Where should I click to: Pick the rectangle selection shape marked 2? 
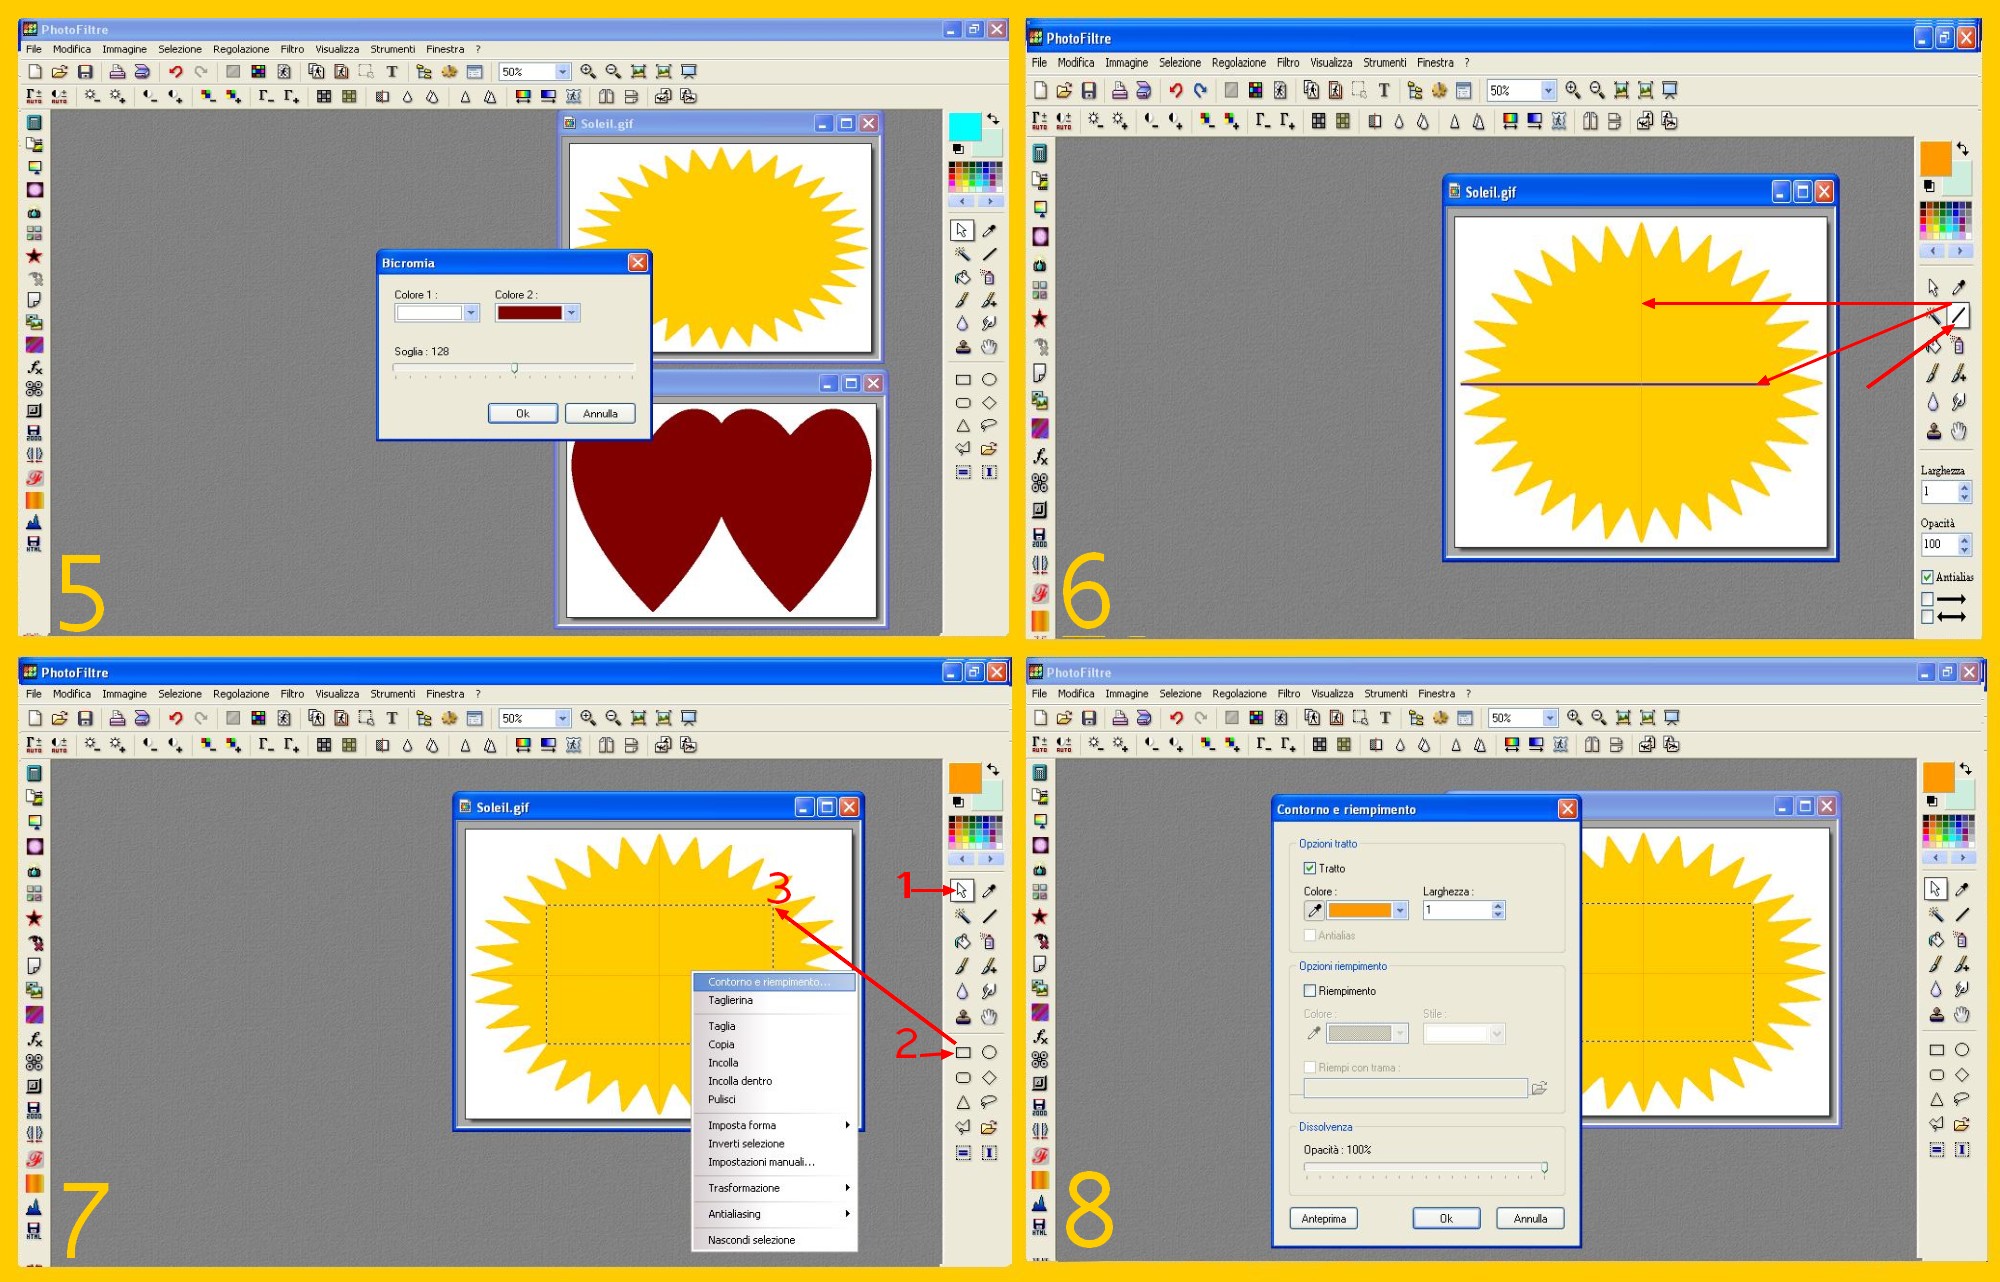963,1052
